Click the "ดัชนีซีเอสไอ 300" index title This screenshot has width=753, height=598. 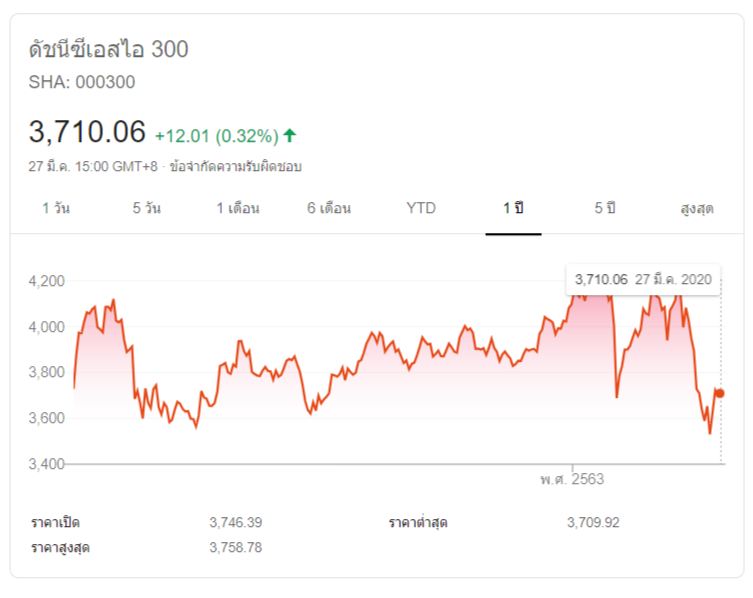(108, 49)
